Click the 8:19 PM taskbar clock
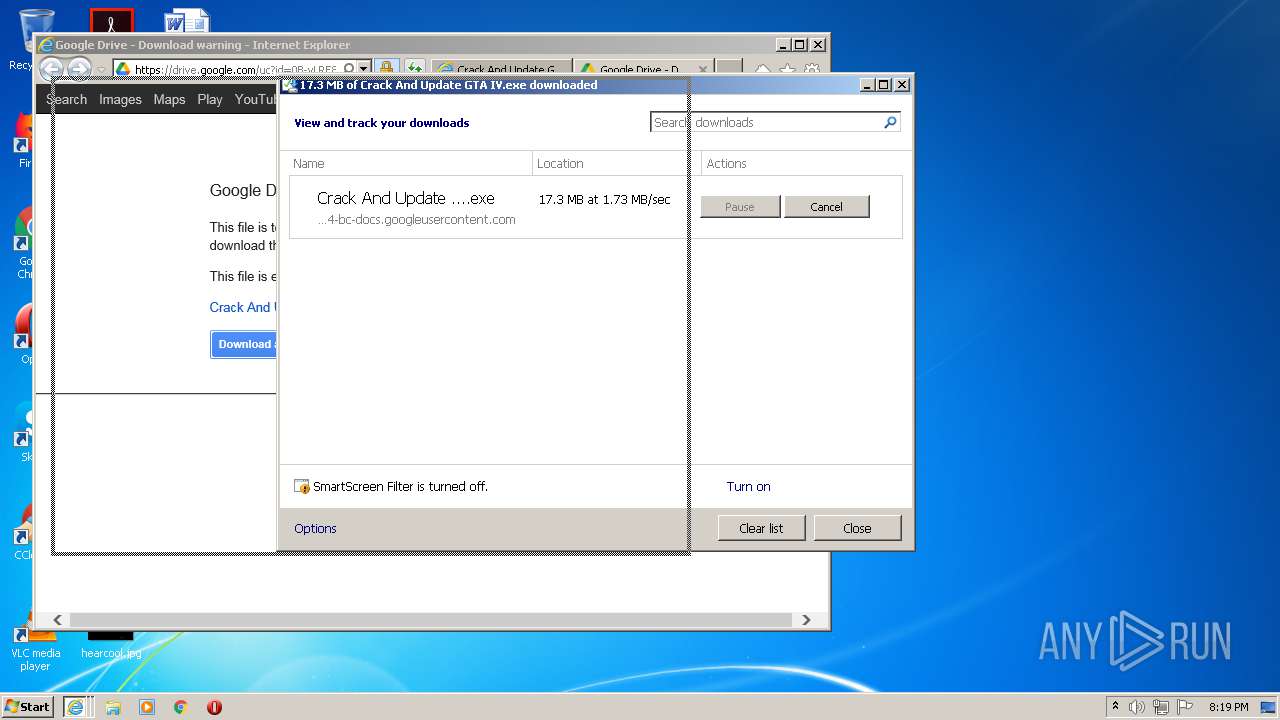The height and width of the screenshot is (720, 1280). click(1228, 707)
